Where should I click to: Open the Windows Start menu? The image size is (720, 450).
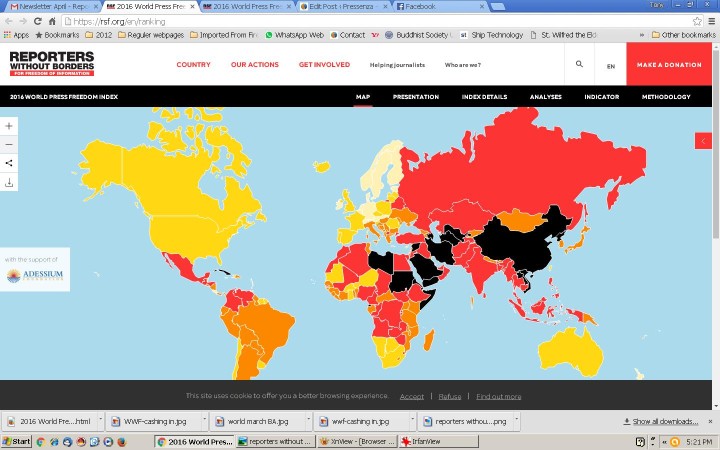coord(15,441)
